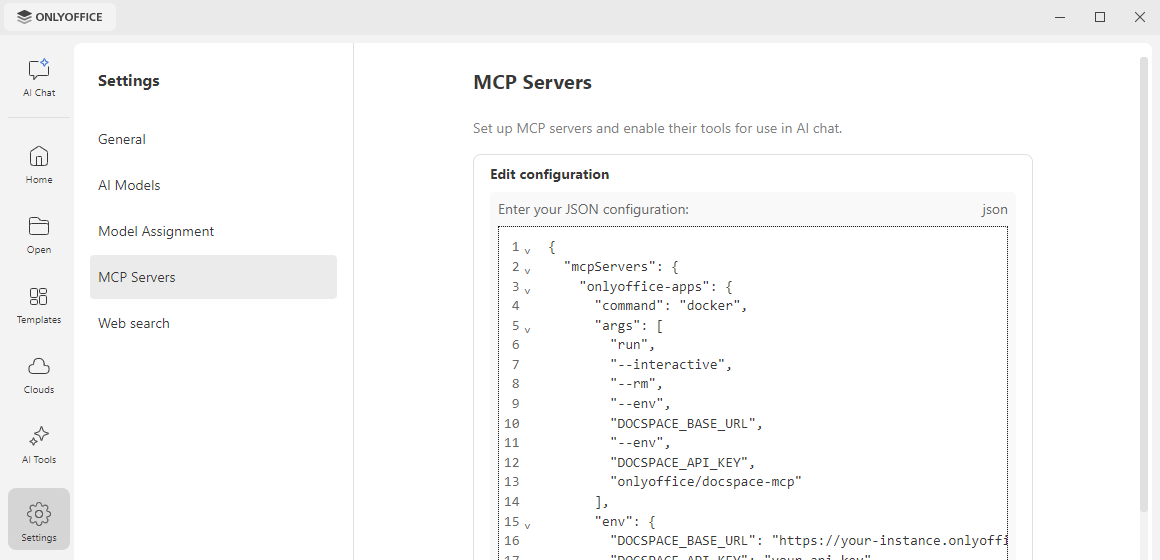
Task: Minimize the ONLYOFFICE window
Action: [1060, 17]
